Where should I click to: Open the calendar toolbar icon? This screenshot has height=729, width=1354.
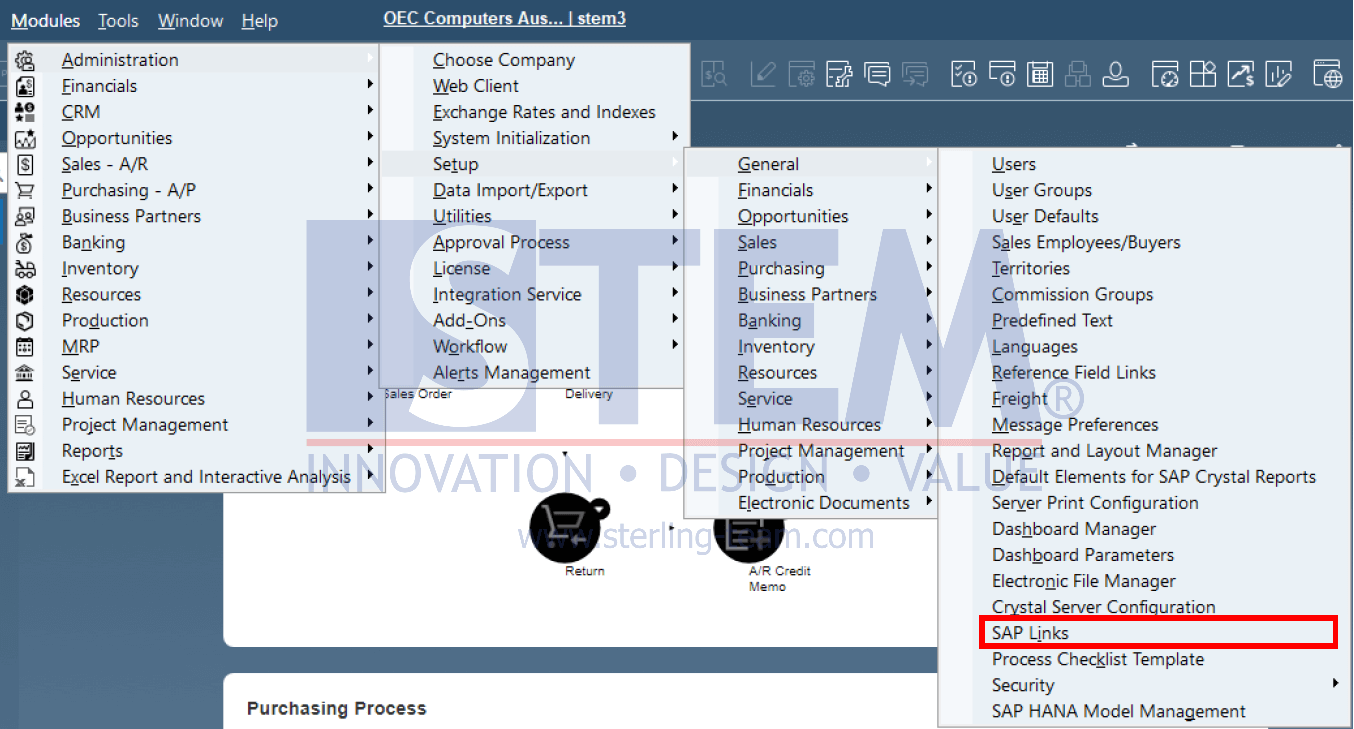pyautogui.click(x=1040, y=74)
